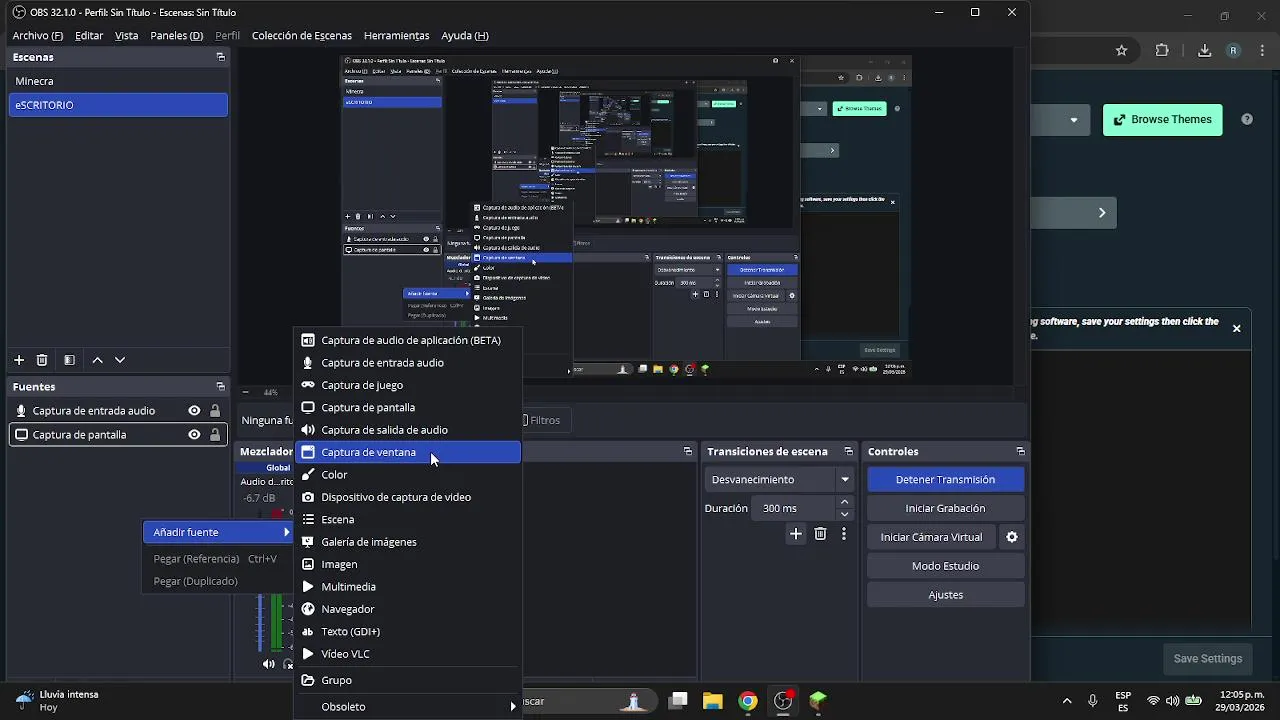
Task: Open the Archivo menu
Action: 38,35
